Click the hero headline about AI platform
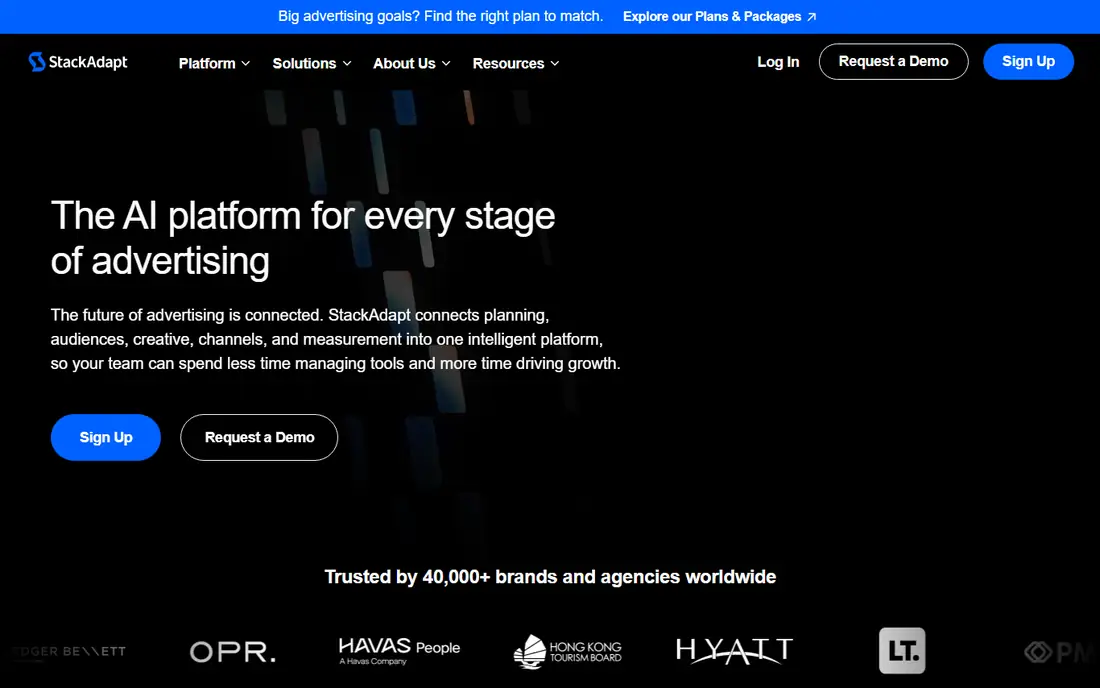The width and height of the screenshot is (1100, 688). coord(303,238)
